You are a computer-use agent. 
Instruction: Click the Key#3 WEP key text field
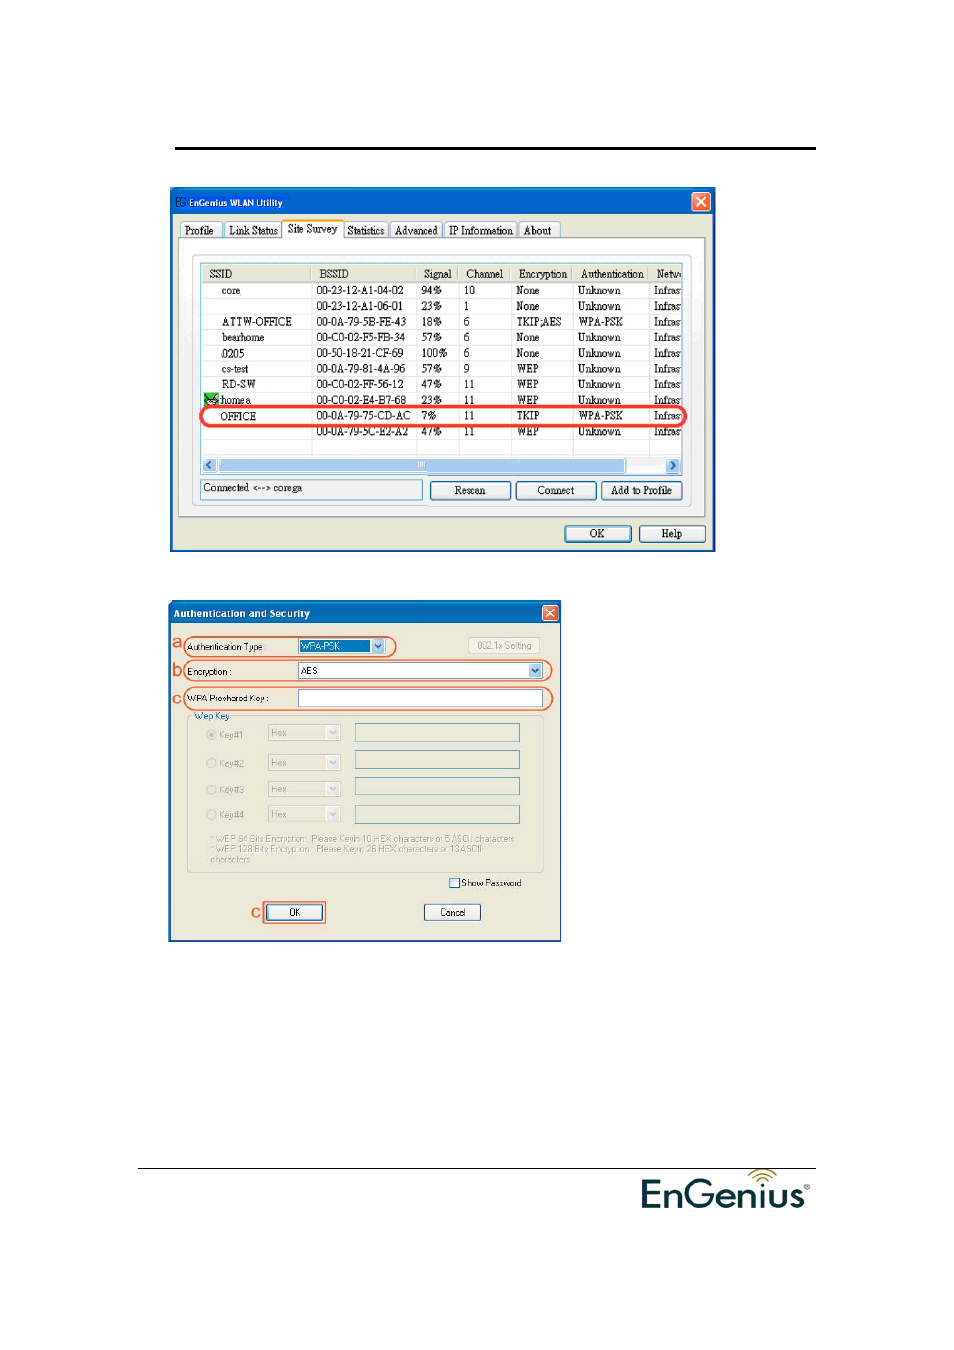437,787
